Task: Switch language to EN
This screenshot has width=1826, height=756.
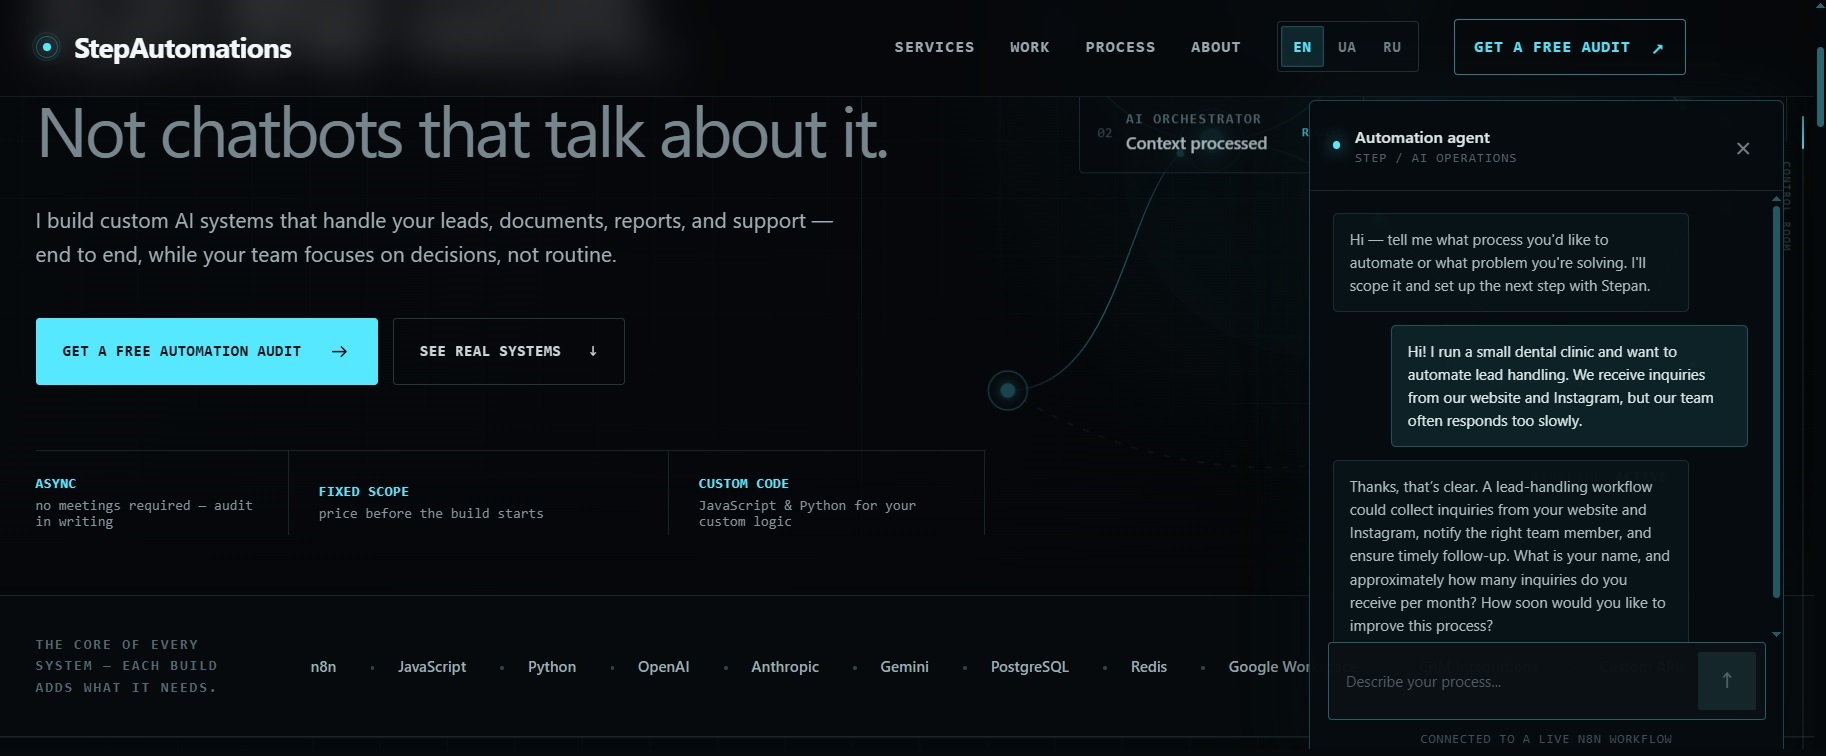Action: point(1302,47)
